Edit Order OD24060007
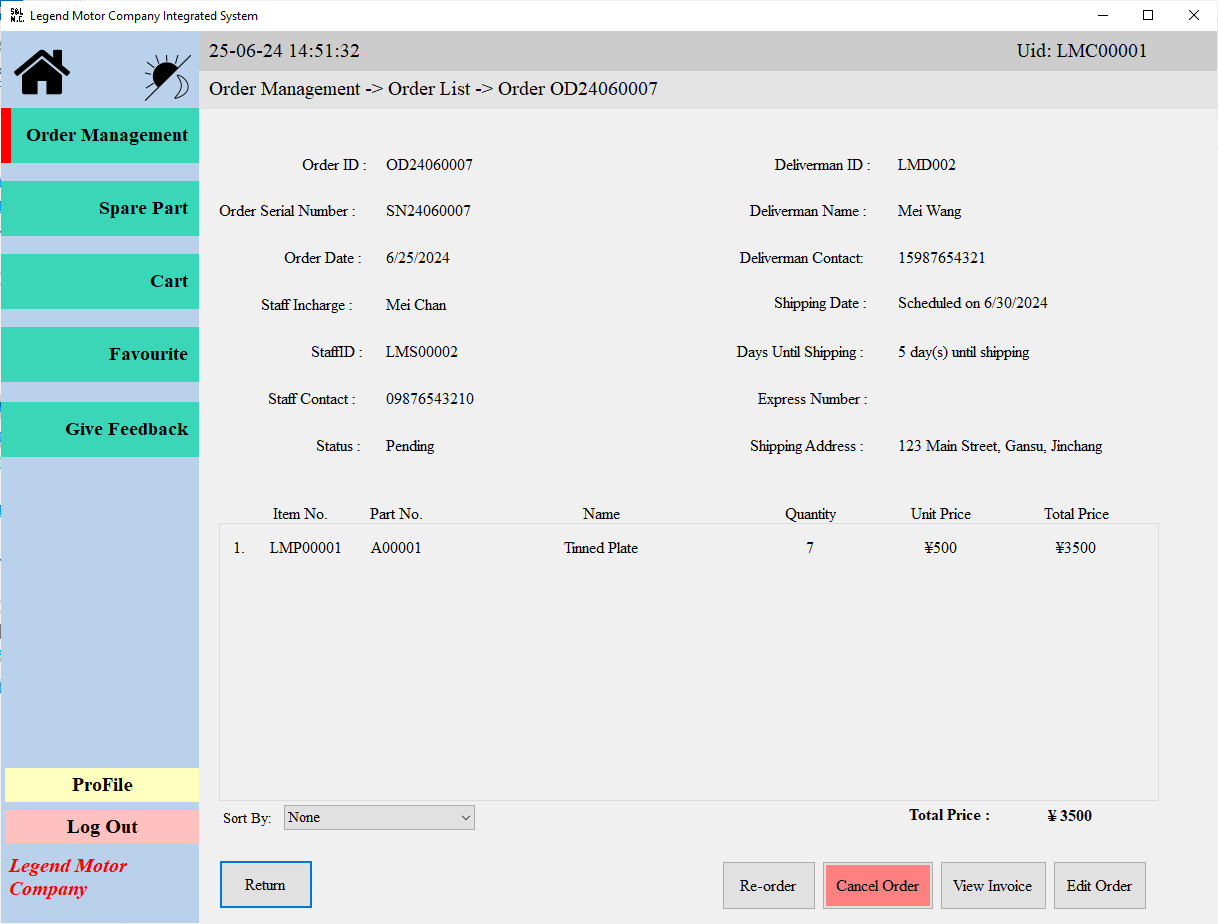1218x924 pixels. tap(1099, 885)
